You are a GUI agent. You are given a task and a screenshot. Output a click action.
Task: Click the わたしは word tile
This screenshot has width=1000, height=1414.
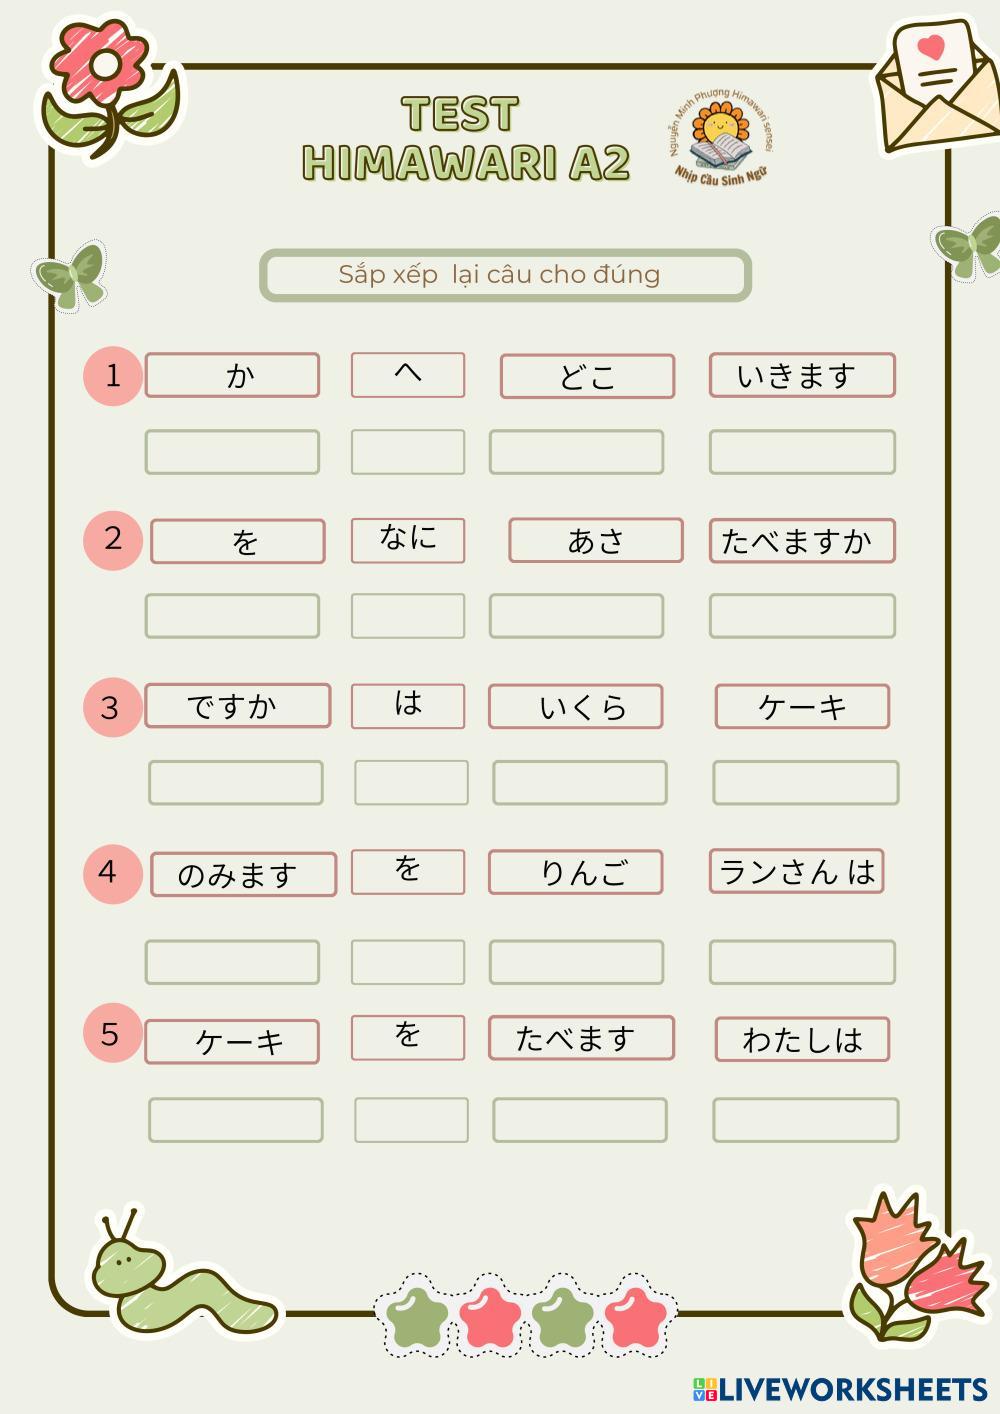[801, 1040]
